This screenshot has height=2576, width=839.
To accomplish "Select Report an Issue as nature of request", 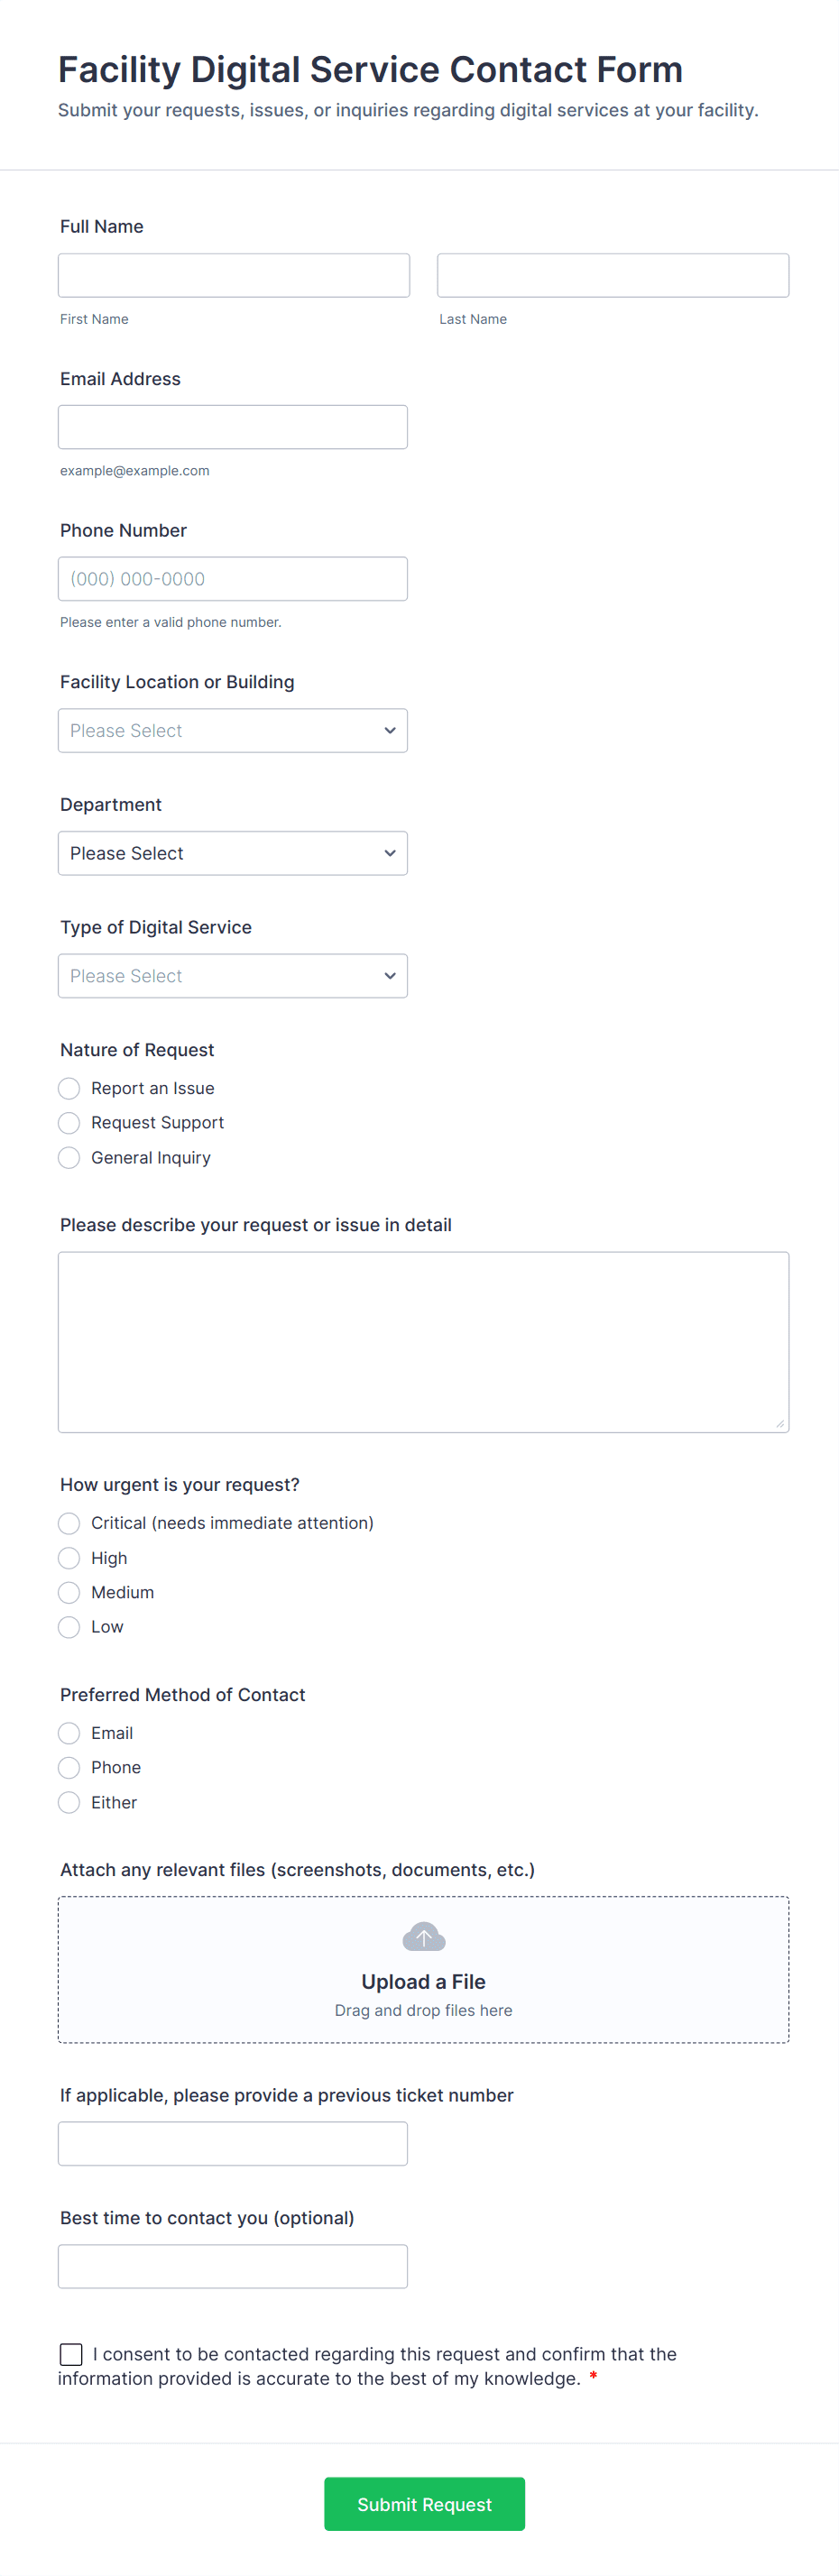I will (x=68, y=1087).
